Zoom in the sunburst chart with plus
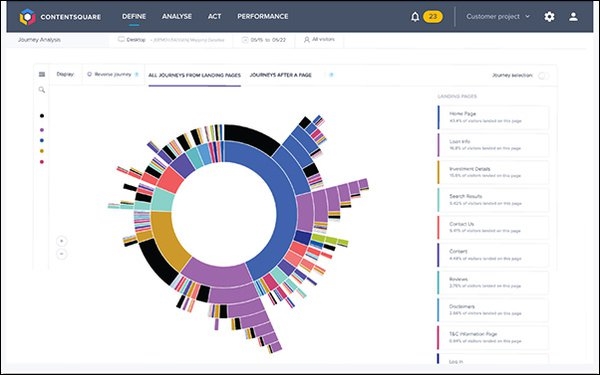 pyautogui.click(x=62, y=241)
